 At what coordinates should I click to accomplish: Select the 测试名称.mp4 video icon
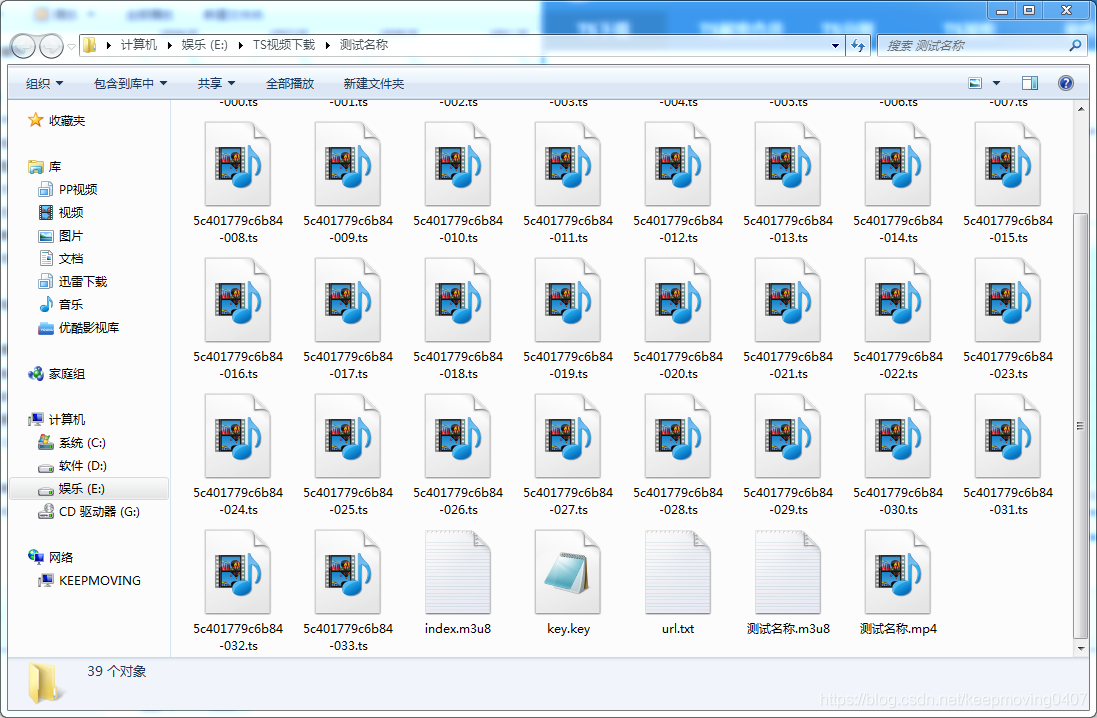[x=898, y=572]
